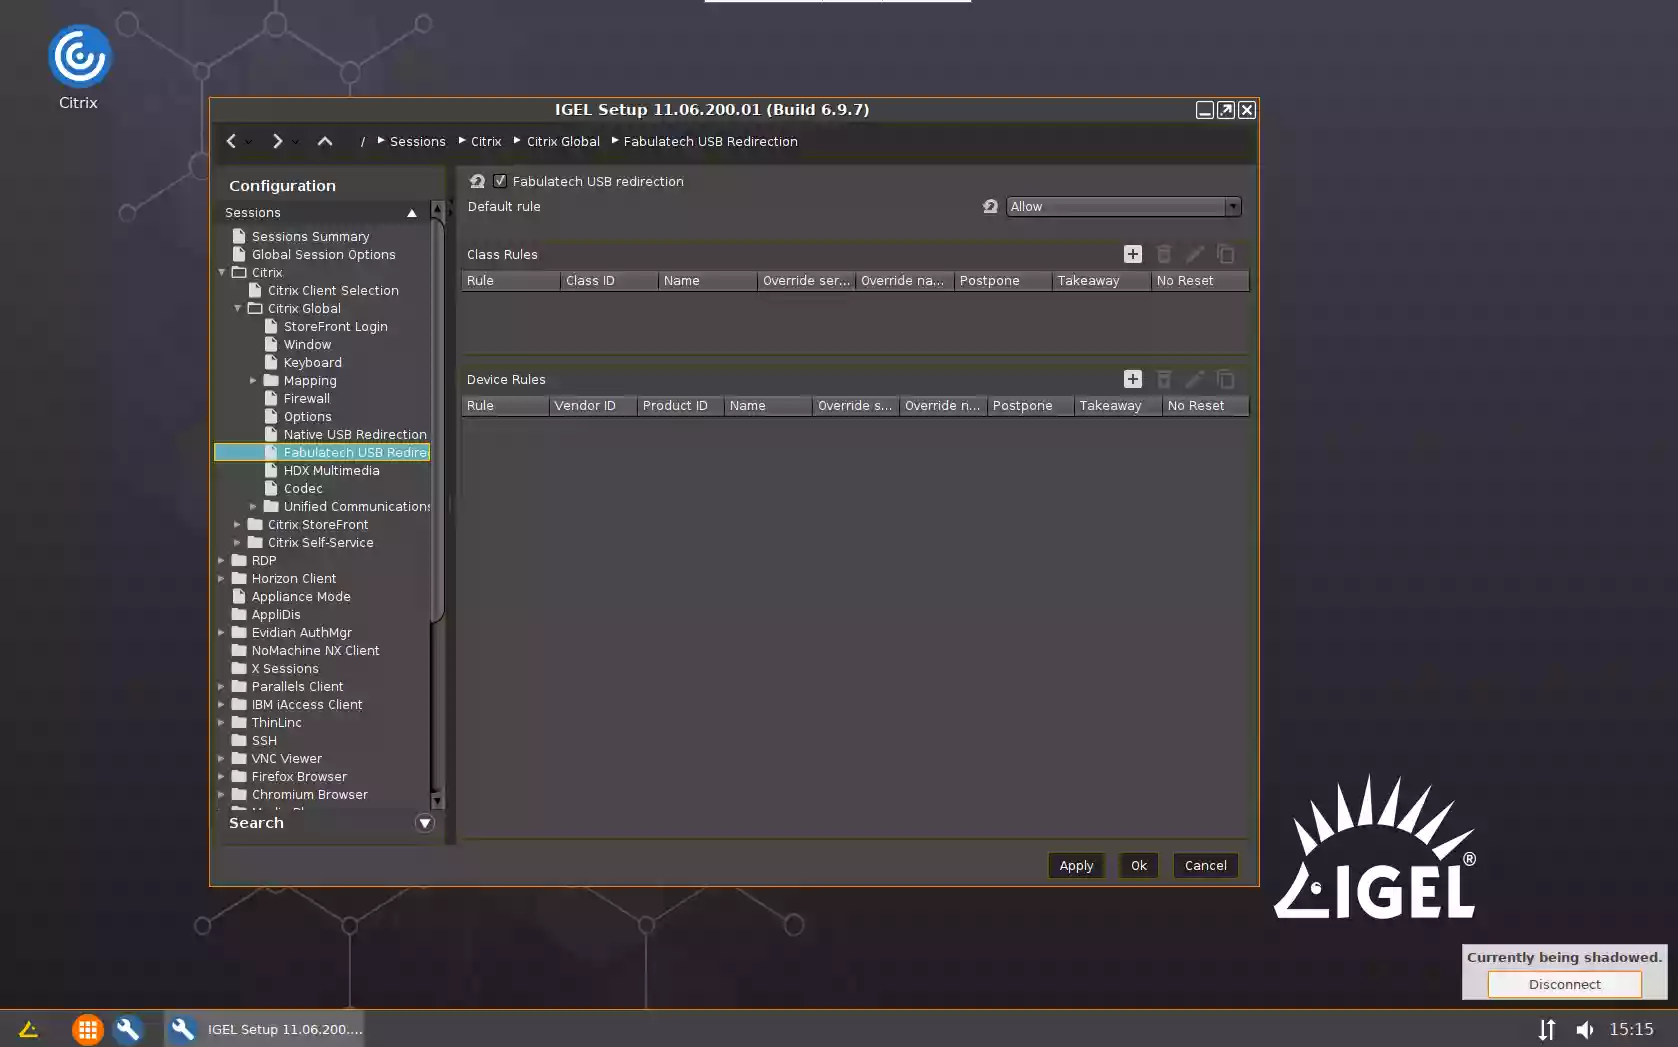Switch to IGEL Setup taskbar window
This screenshot has width=1678, height=1047.
pos(265,1029)
